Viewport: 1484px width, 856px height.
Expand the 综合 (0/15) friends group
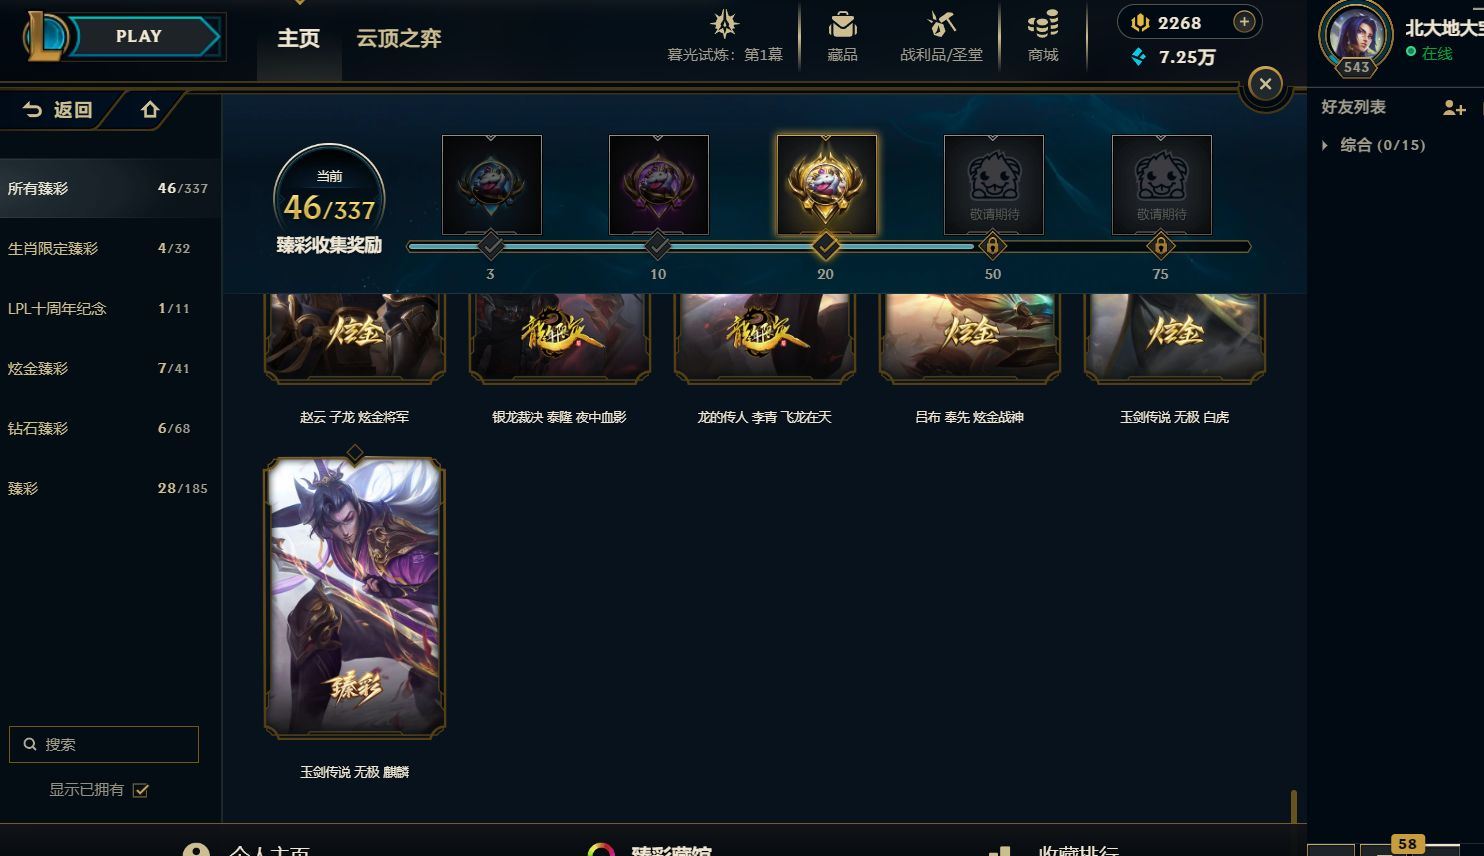pos(1325,145)
